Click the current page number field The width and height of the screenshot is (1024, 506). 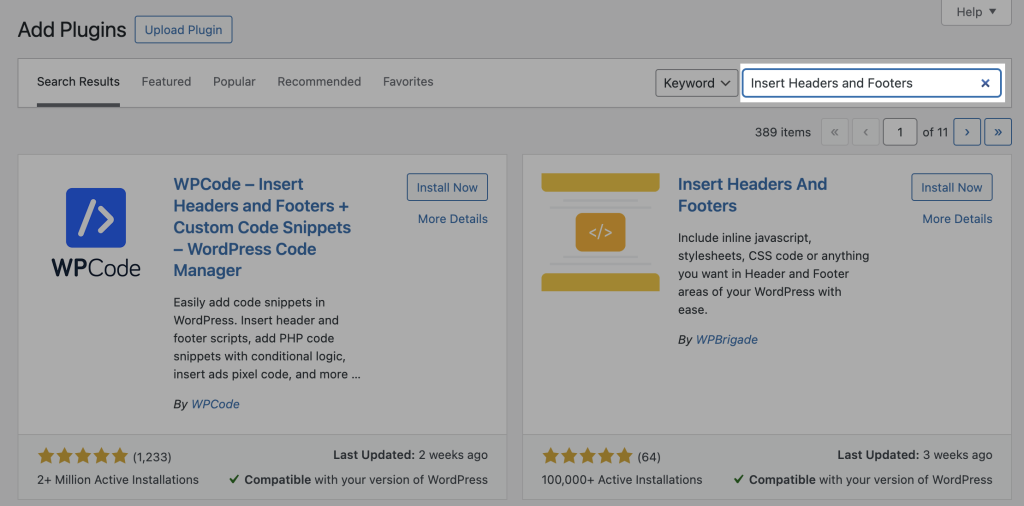coord(900,132)
